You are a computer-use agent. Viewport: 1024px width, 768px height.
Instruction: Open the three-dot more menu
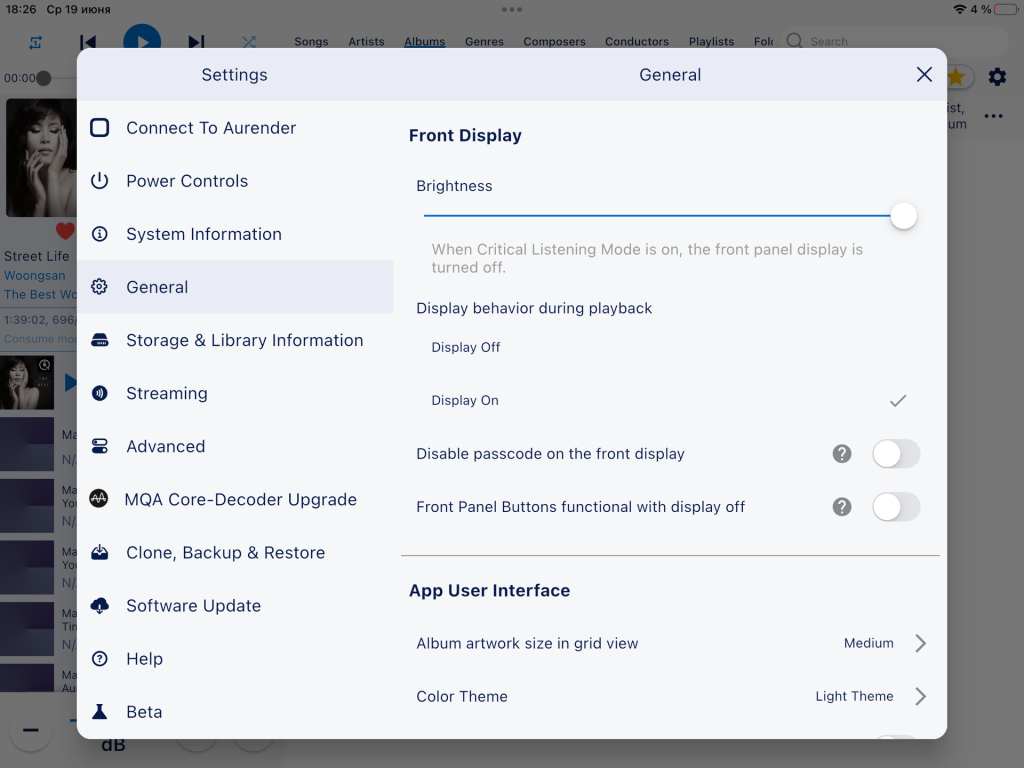[x=993, y=116]
